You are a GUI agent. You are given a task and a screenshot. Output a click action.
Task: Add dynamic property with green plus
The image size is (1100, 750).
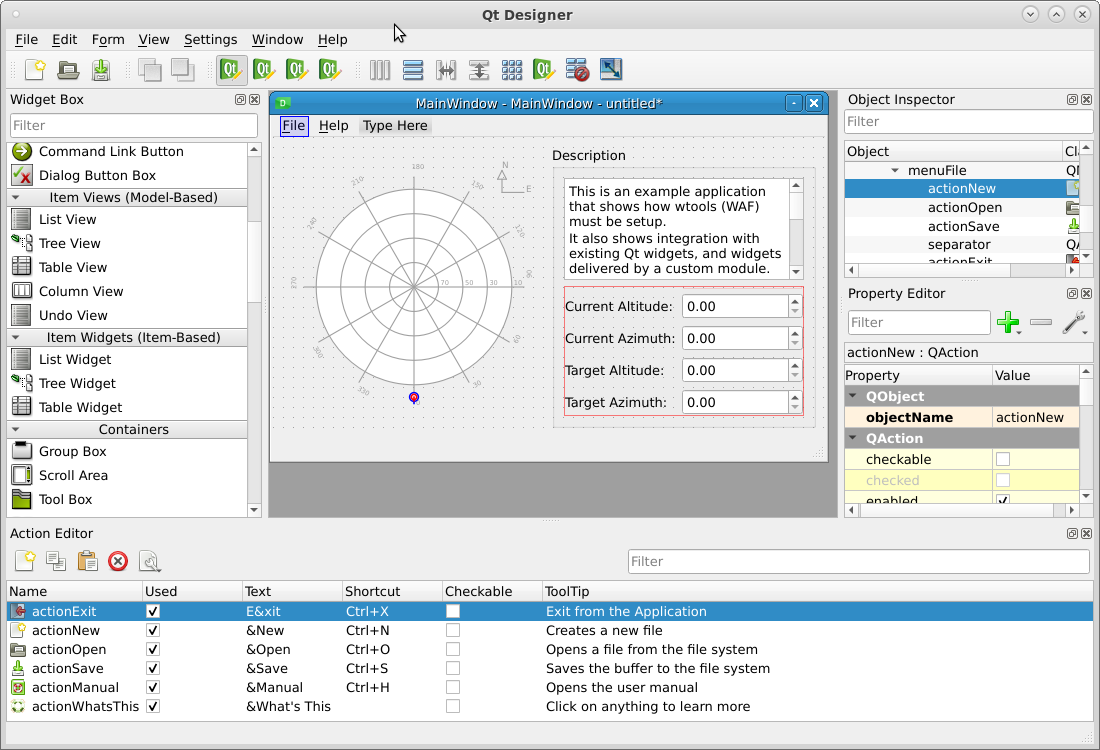coord(1009,322)
